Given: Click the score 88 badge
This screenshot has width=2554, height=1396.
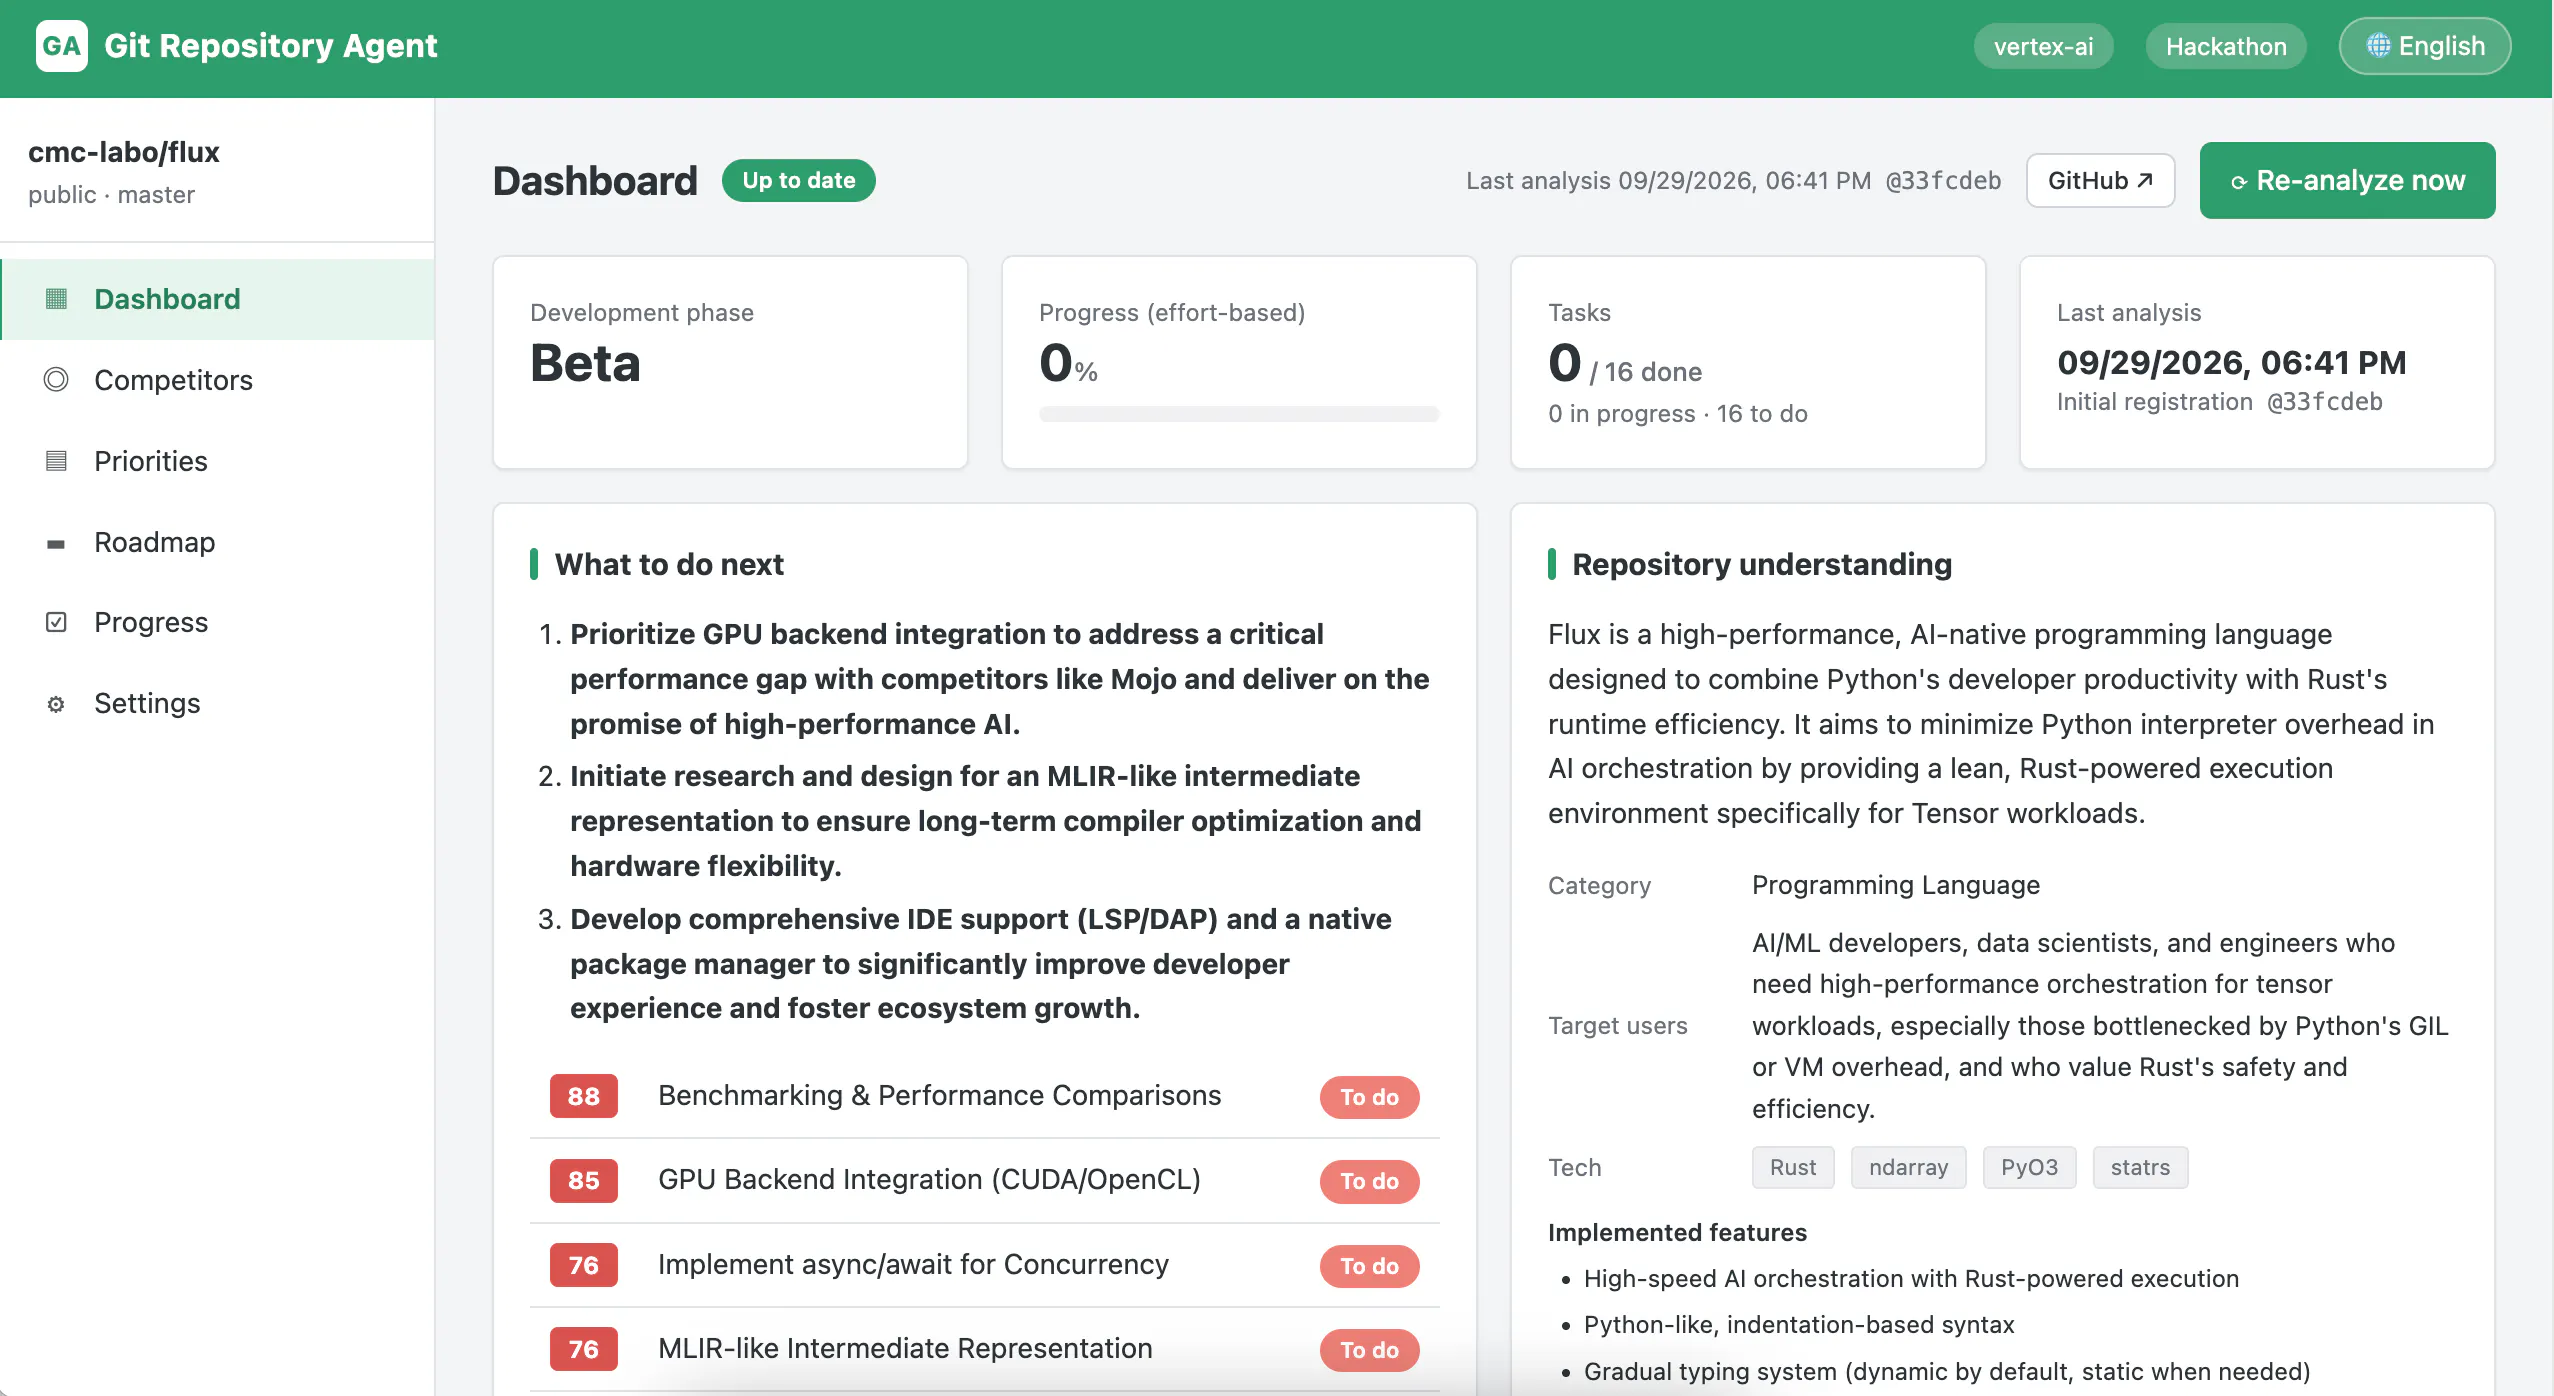Looking at the screenshot, I should point(583,1096).
